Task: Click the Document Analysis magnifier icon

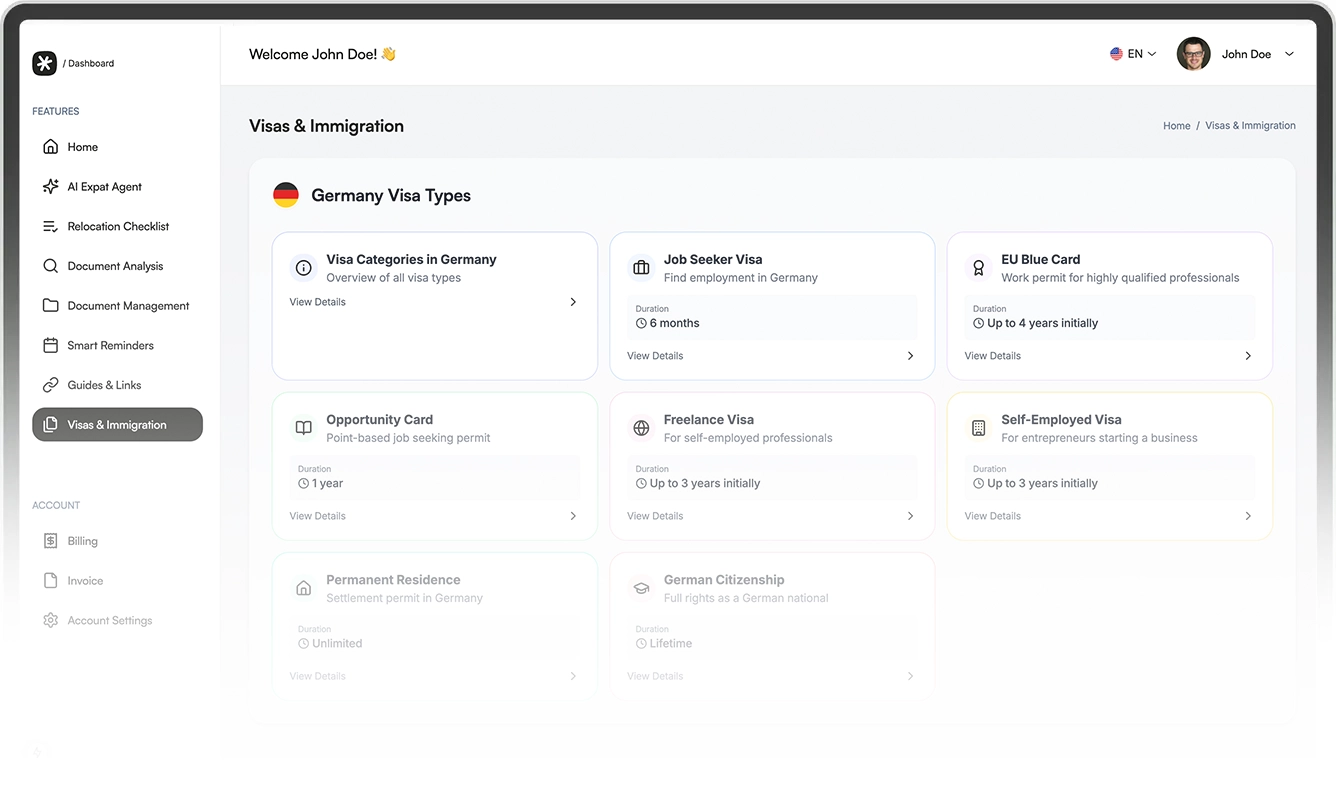Action: [50, 266]
